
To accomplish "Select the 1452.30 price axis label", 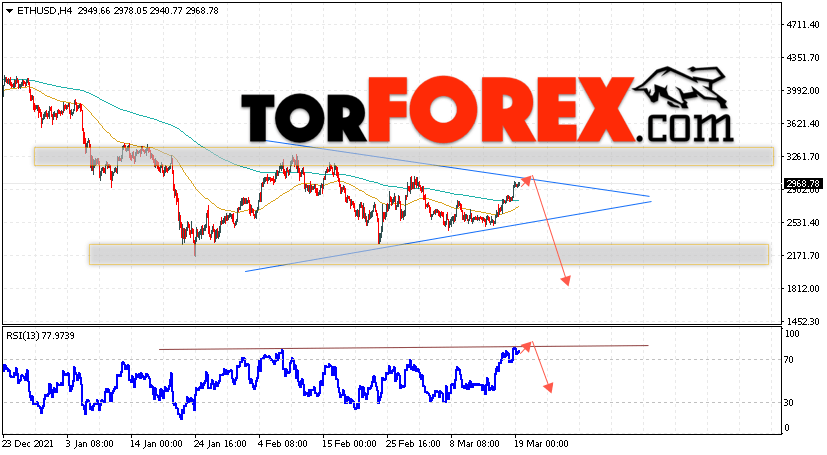I will point(802,322).
